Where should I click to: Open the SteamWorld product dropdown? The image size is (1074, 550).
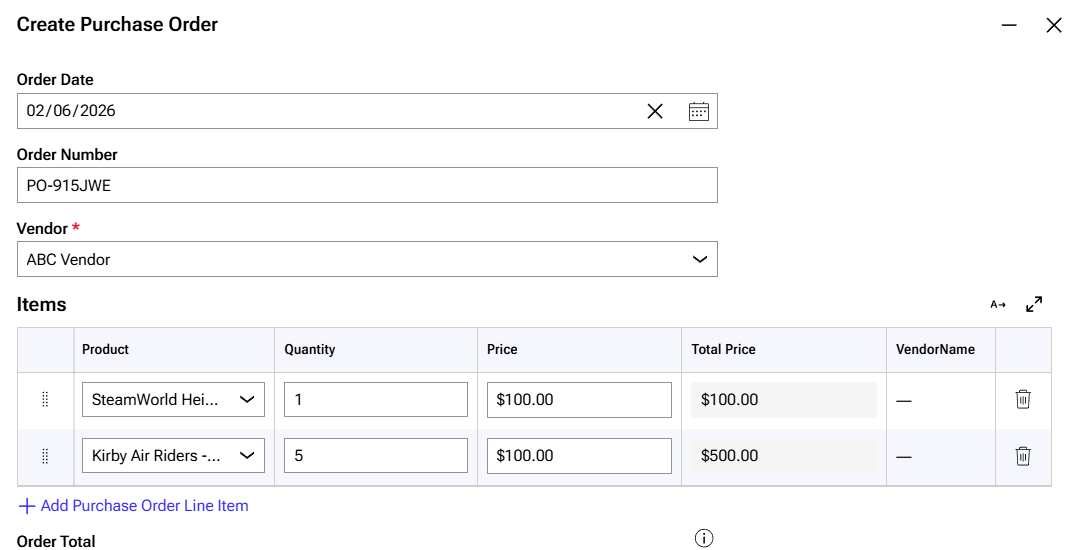(247, 400)
